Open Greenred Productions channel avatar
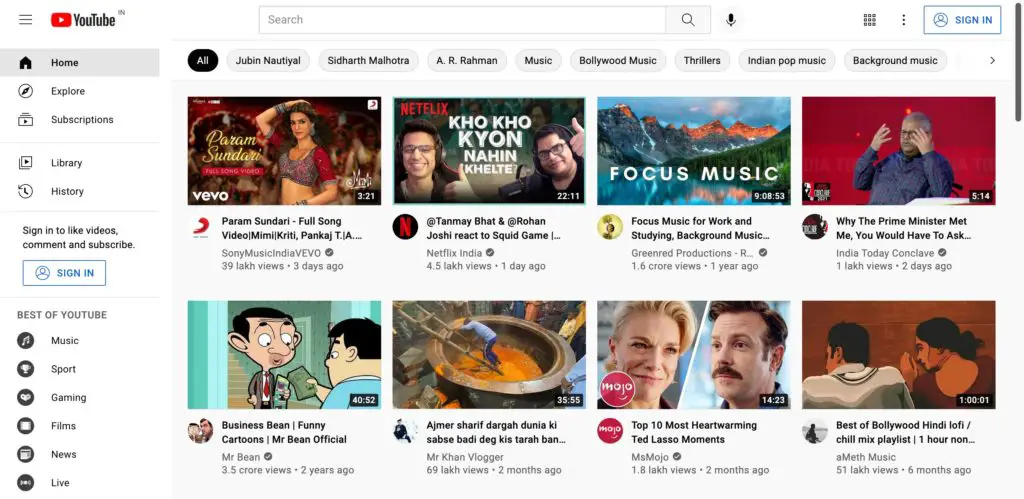1024x499 pixels. [610, 227]
